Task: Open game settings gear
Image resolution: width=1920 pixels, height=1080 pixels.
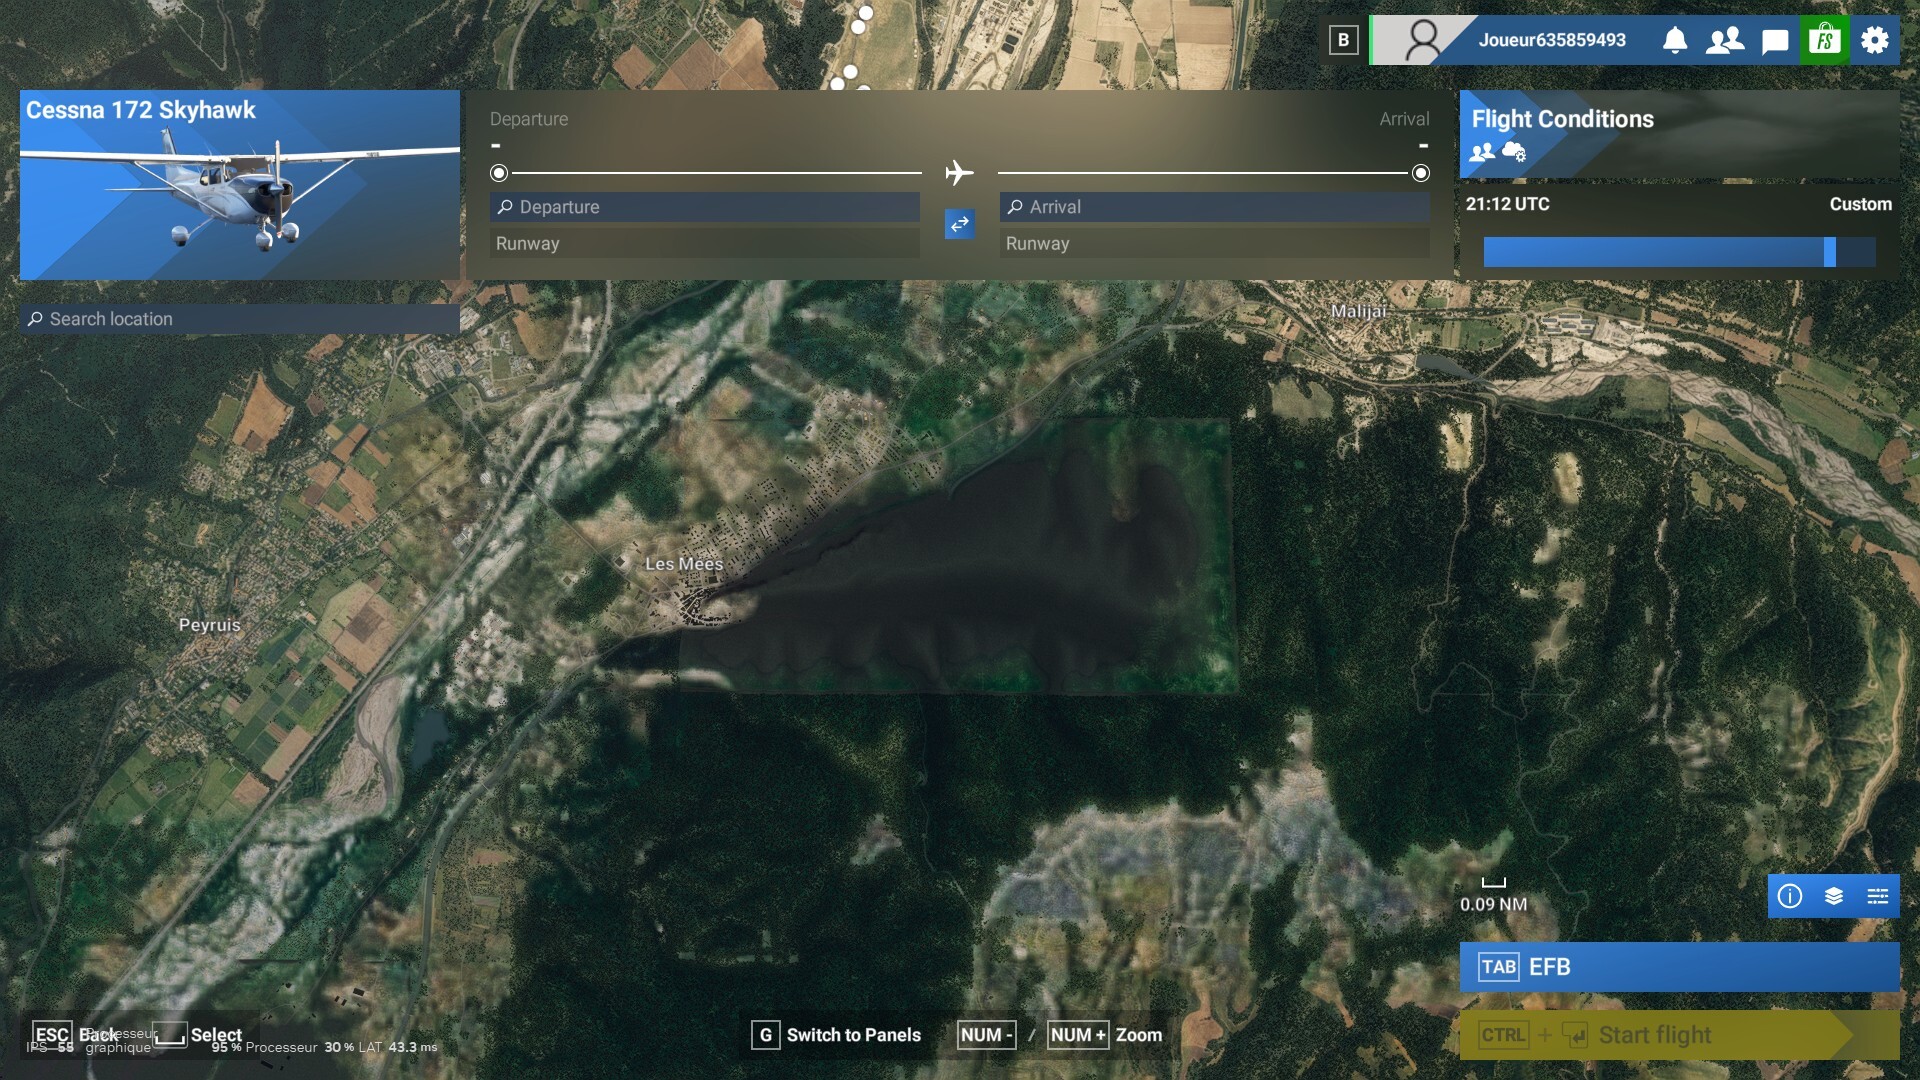Action: tap(1875, 40)
